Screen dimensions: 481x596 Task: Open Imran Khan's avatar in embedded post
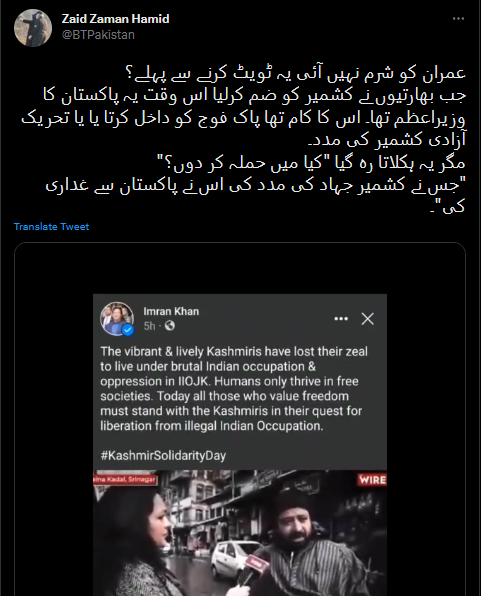point(117,319)
